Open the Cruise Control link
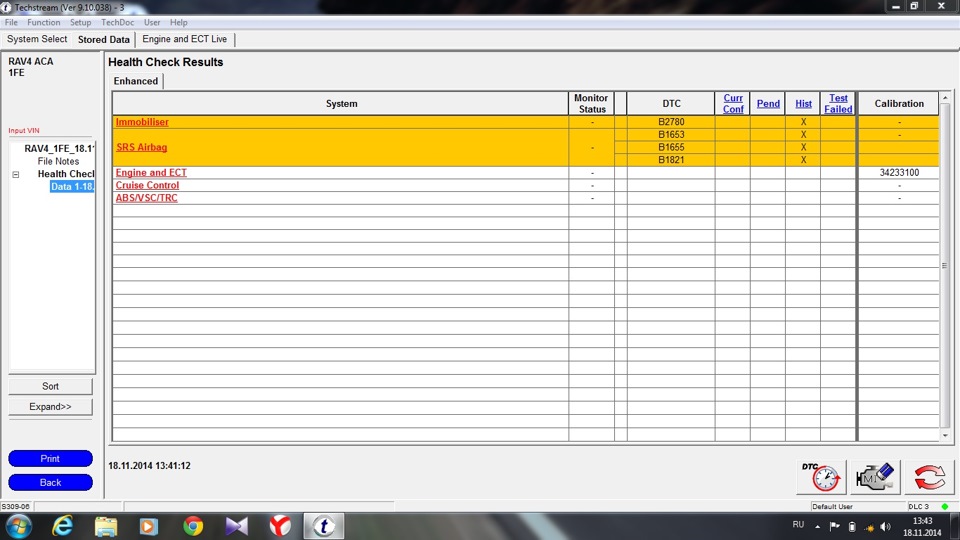 [148, 185]
